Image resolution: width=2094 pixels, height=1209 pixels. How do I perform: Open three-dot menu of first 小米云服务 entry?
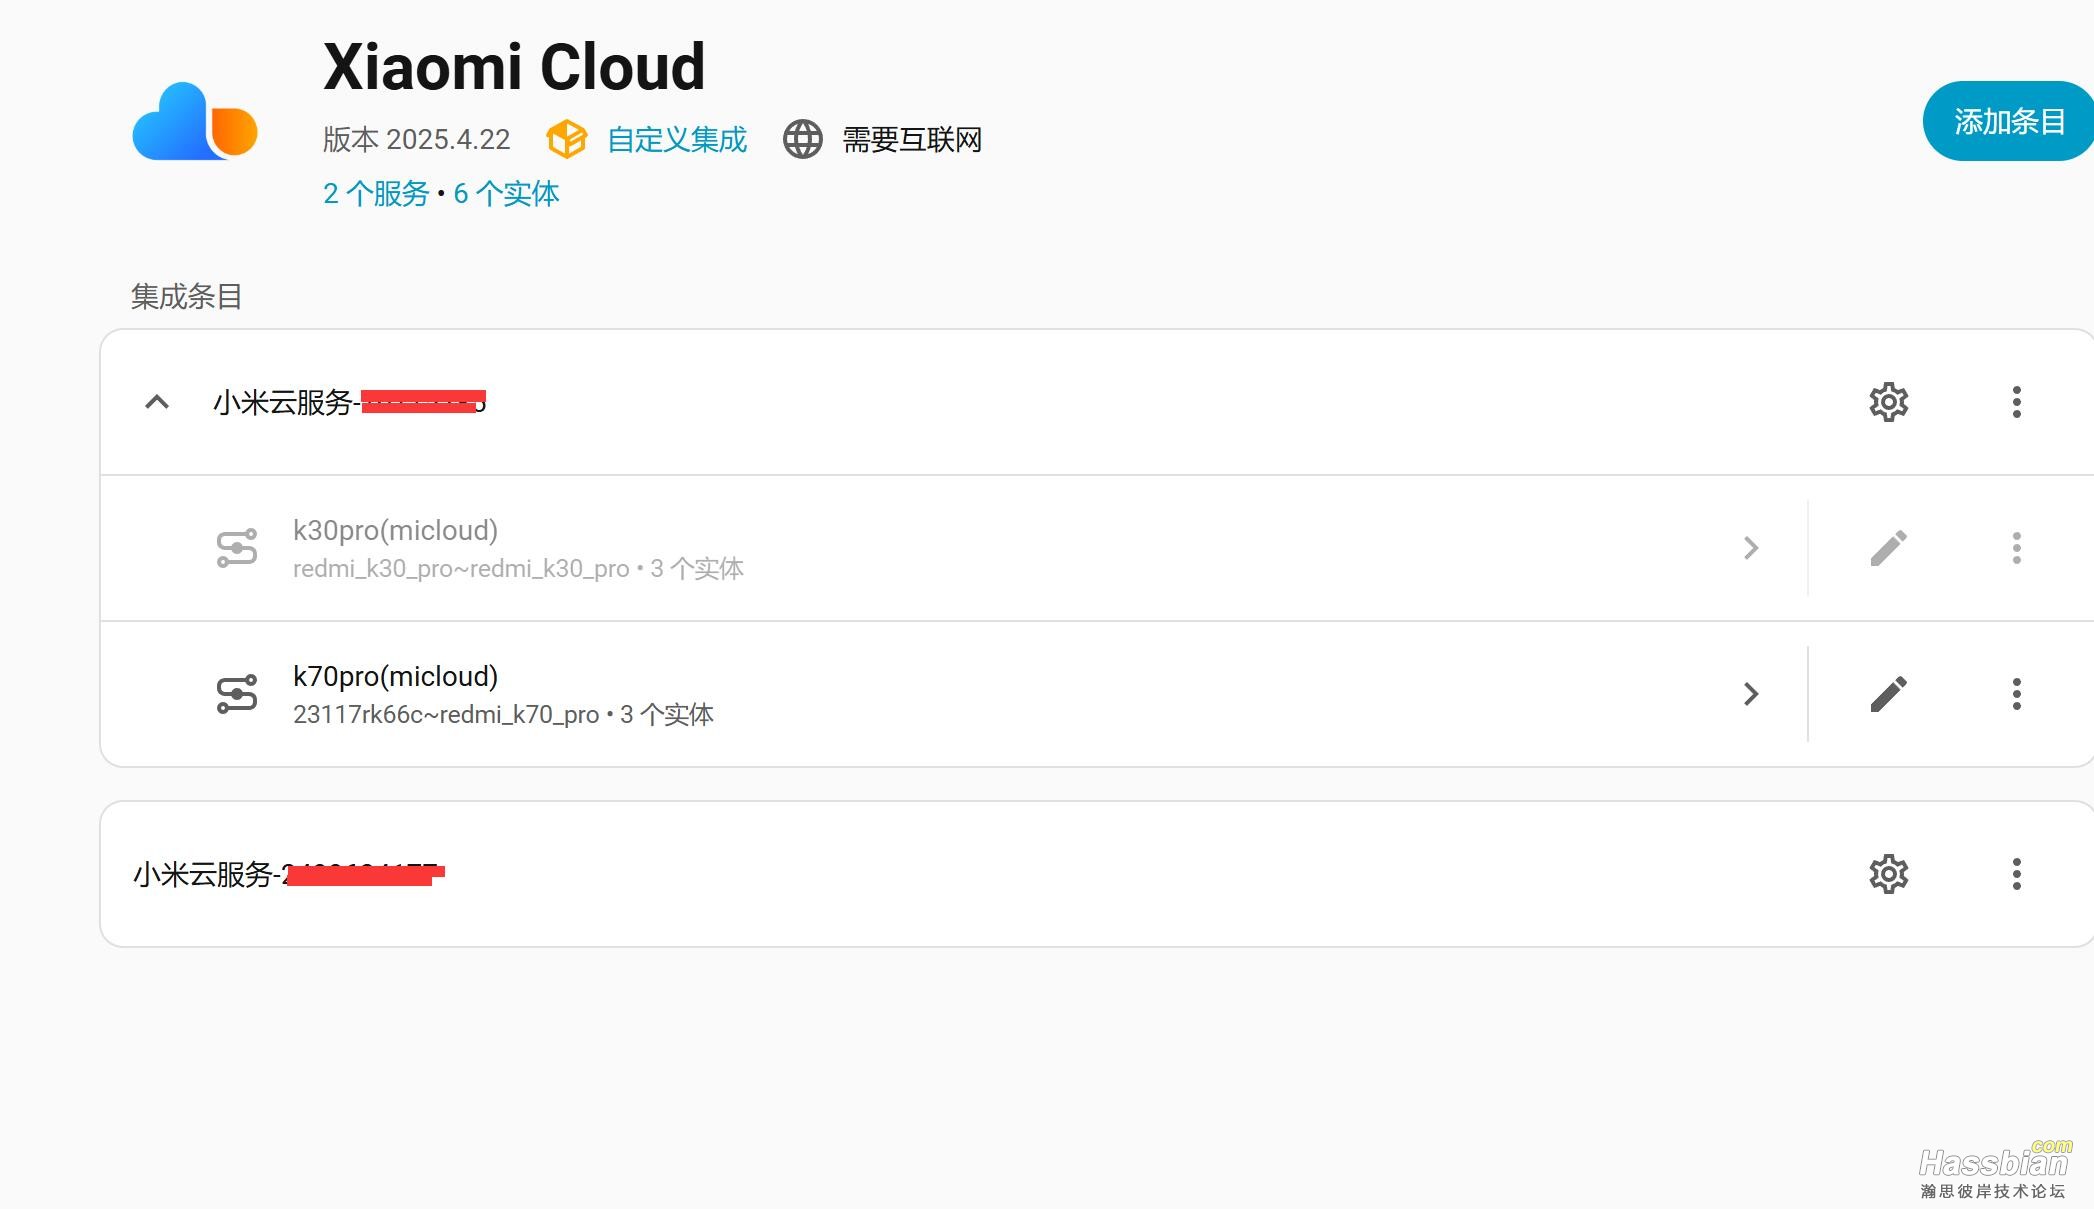click(2016, 402)
